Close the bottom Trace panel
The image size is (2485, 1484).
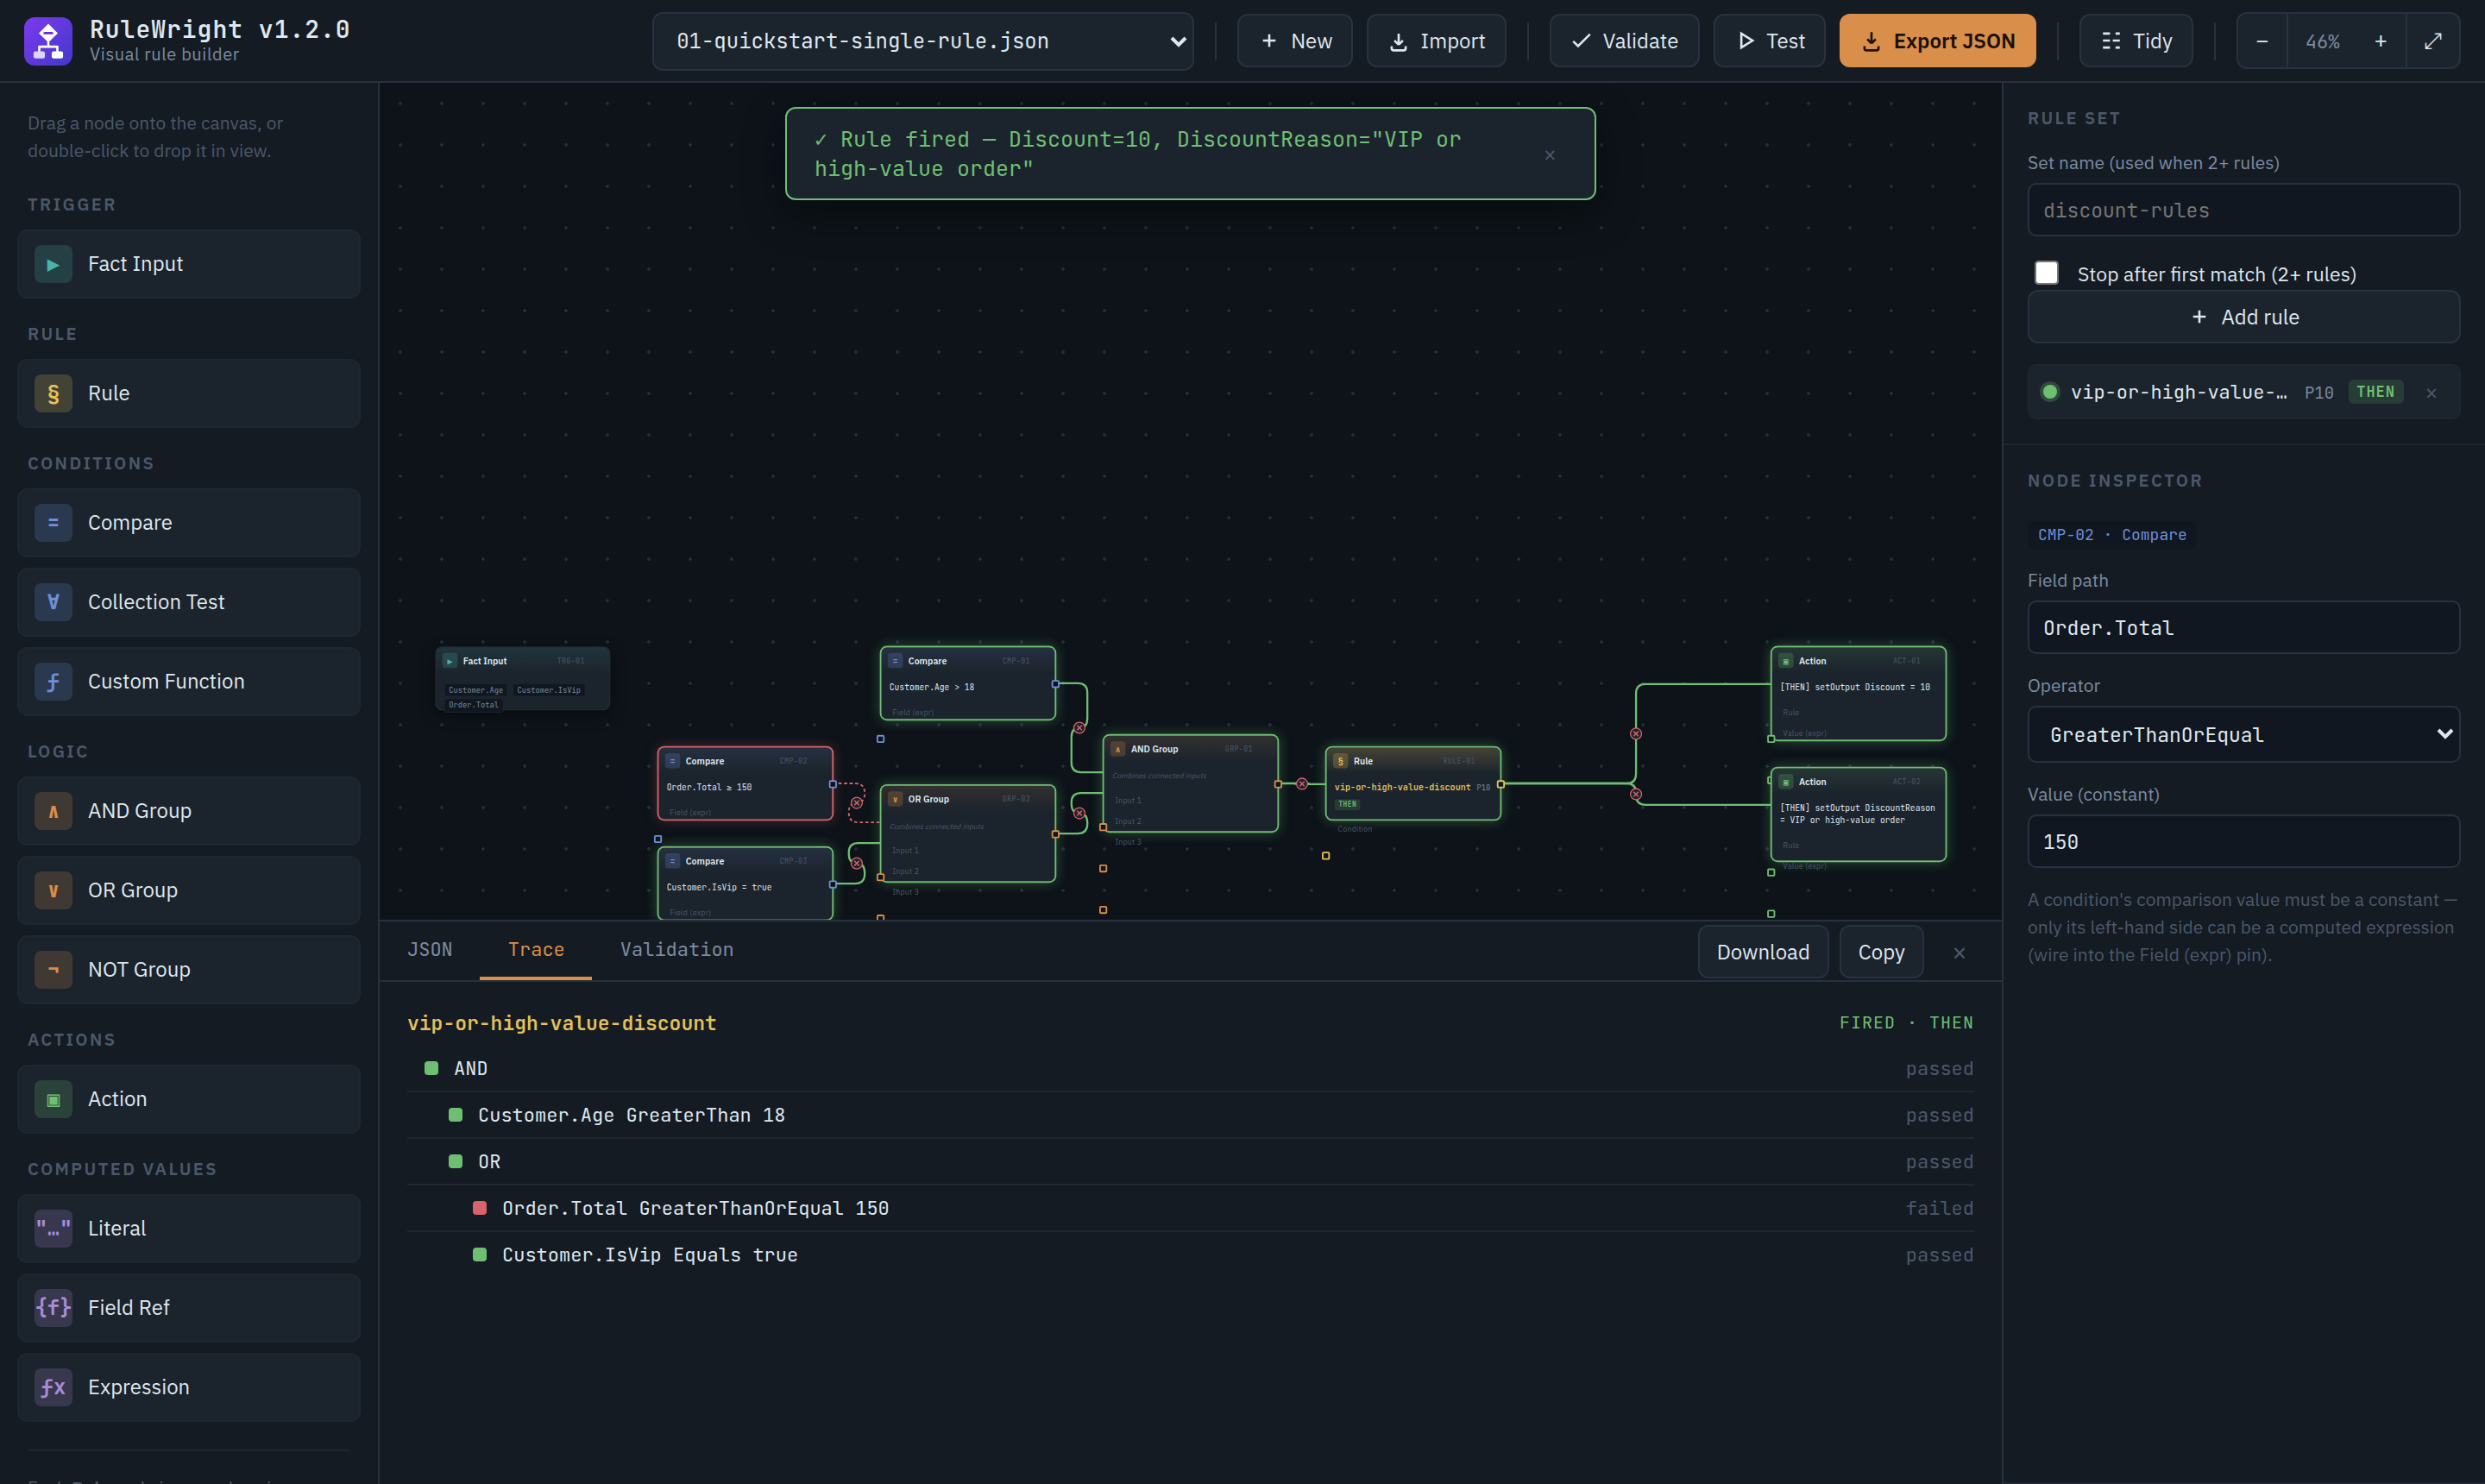pyautogui.click(x=1959, y=953)
